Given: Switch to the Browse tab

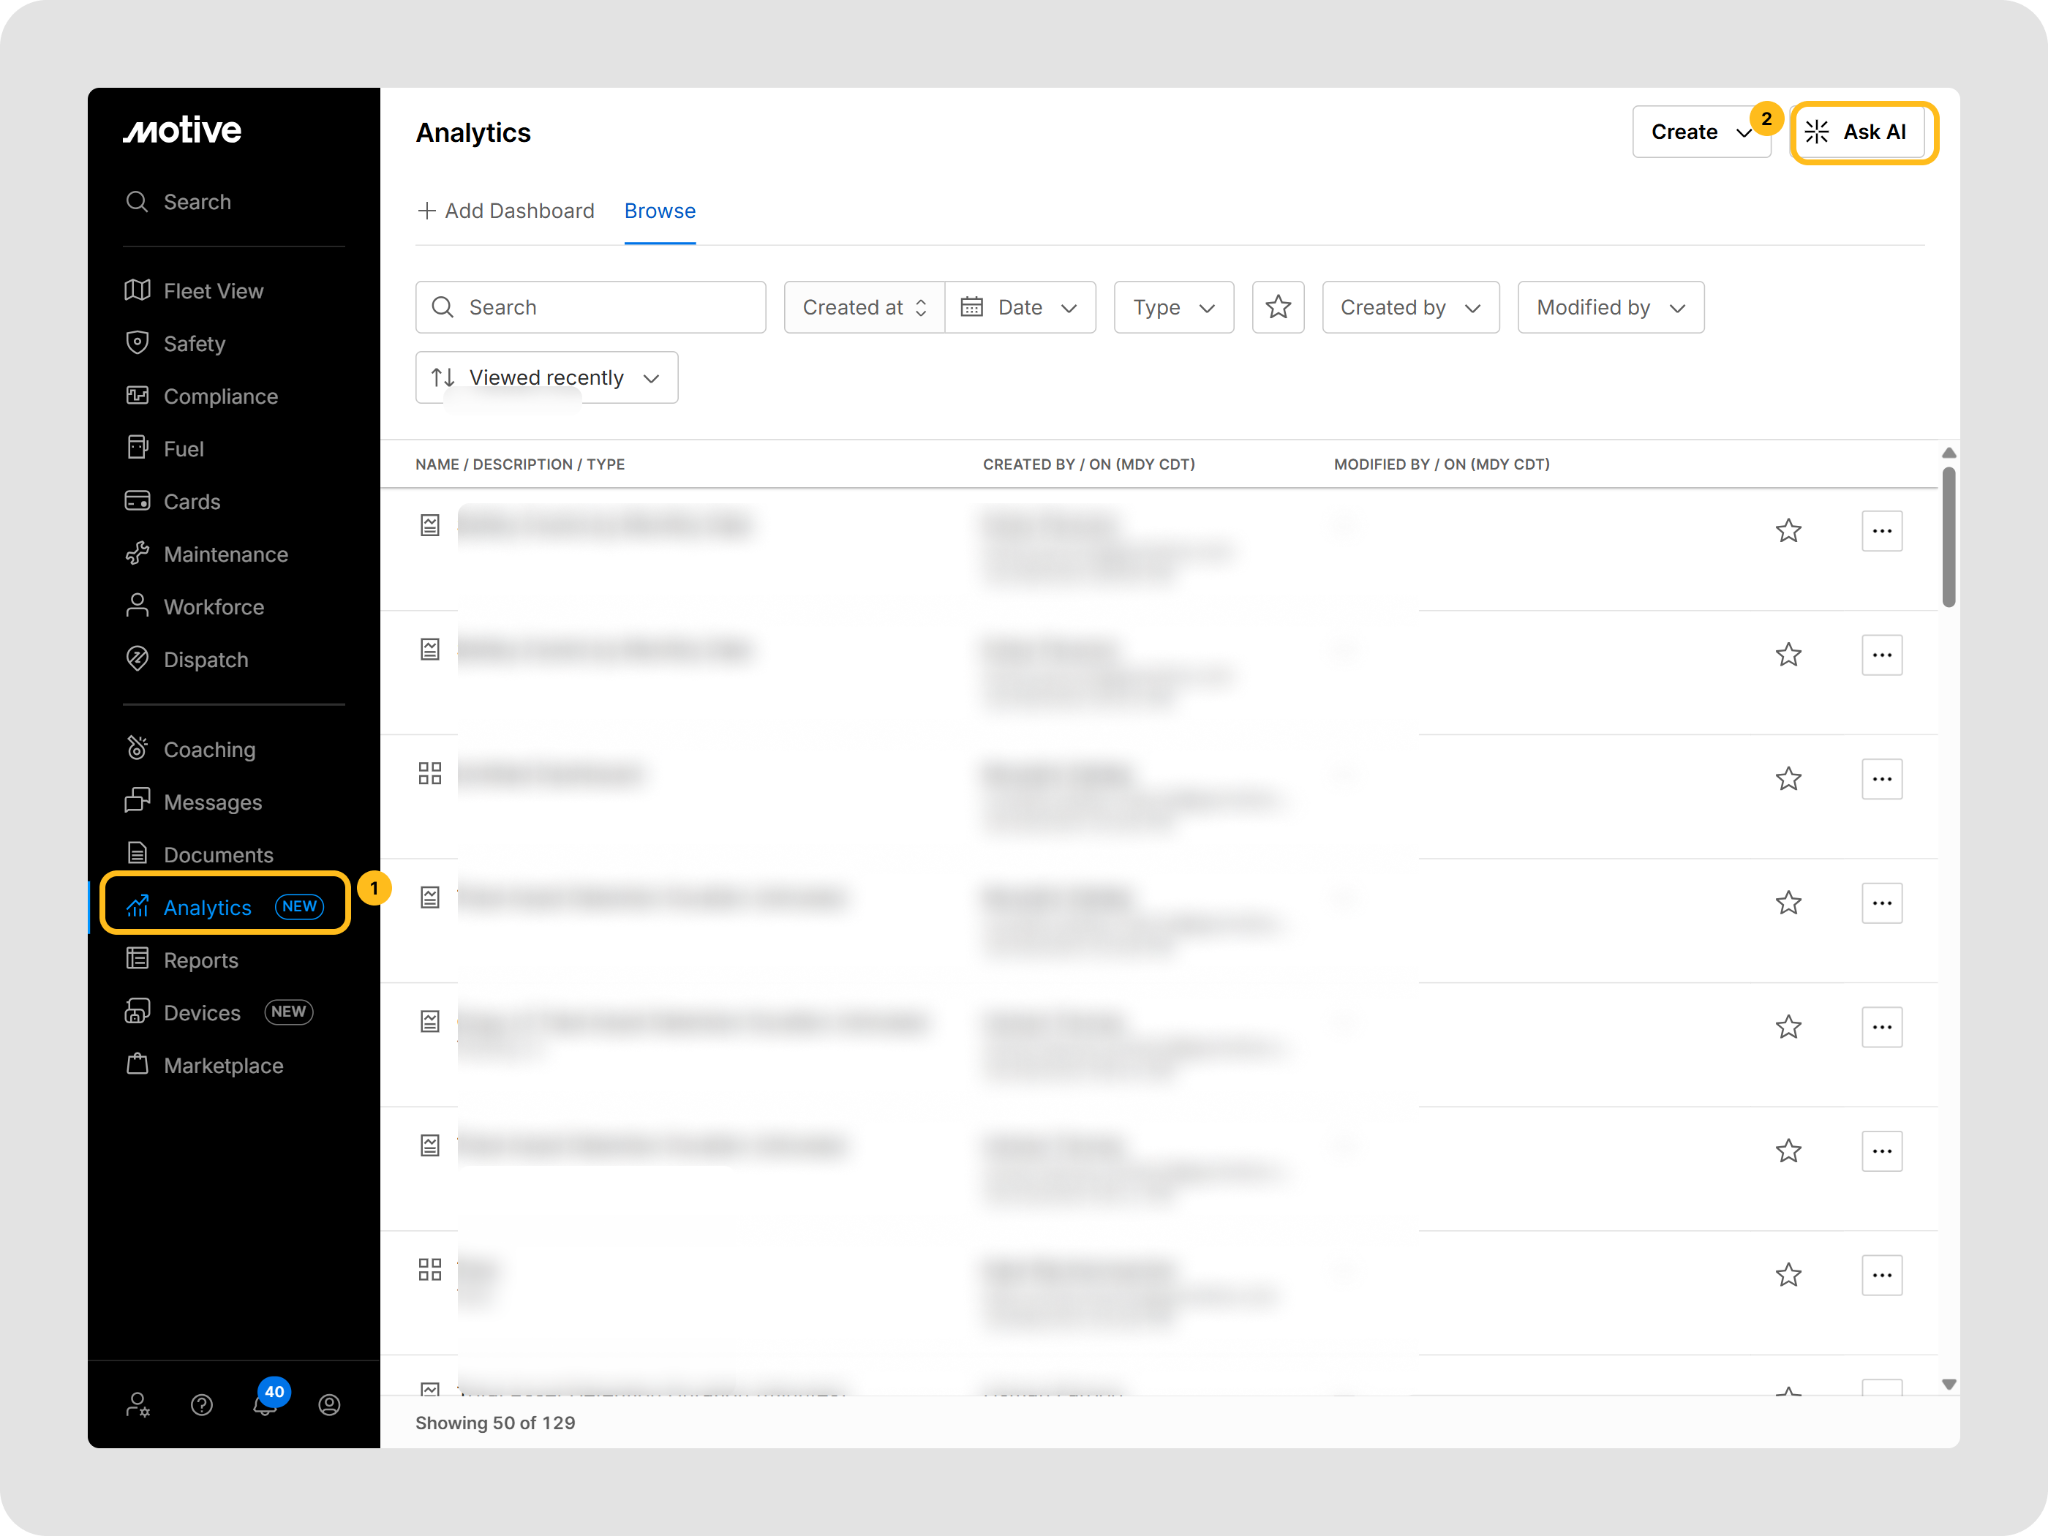Looking at the screenshot, I should click(659, 211).
